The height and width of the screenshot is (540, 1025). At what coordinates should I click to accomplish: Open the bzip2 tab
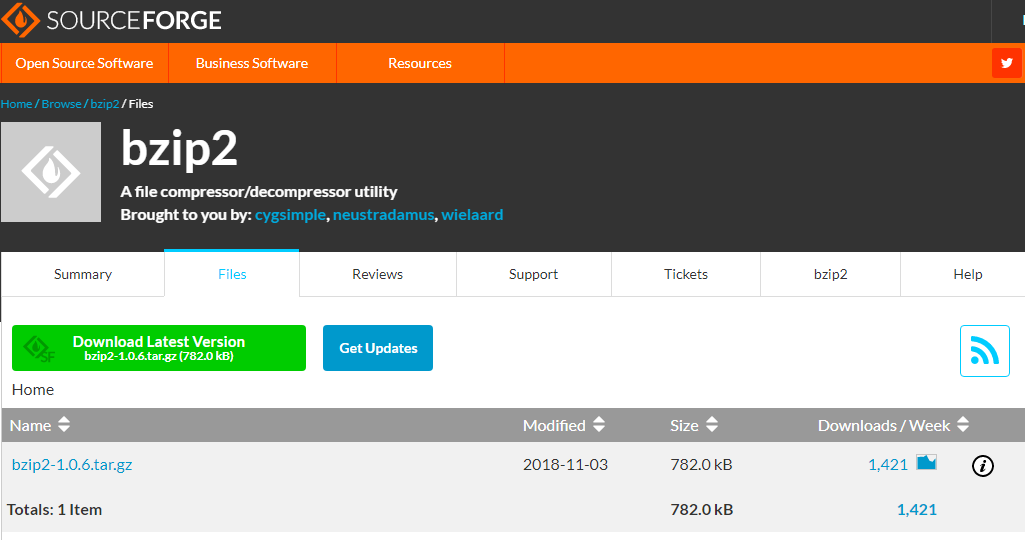(x=830, y=275)
